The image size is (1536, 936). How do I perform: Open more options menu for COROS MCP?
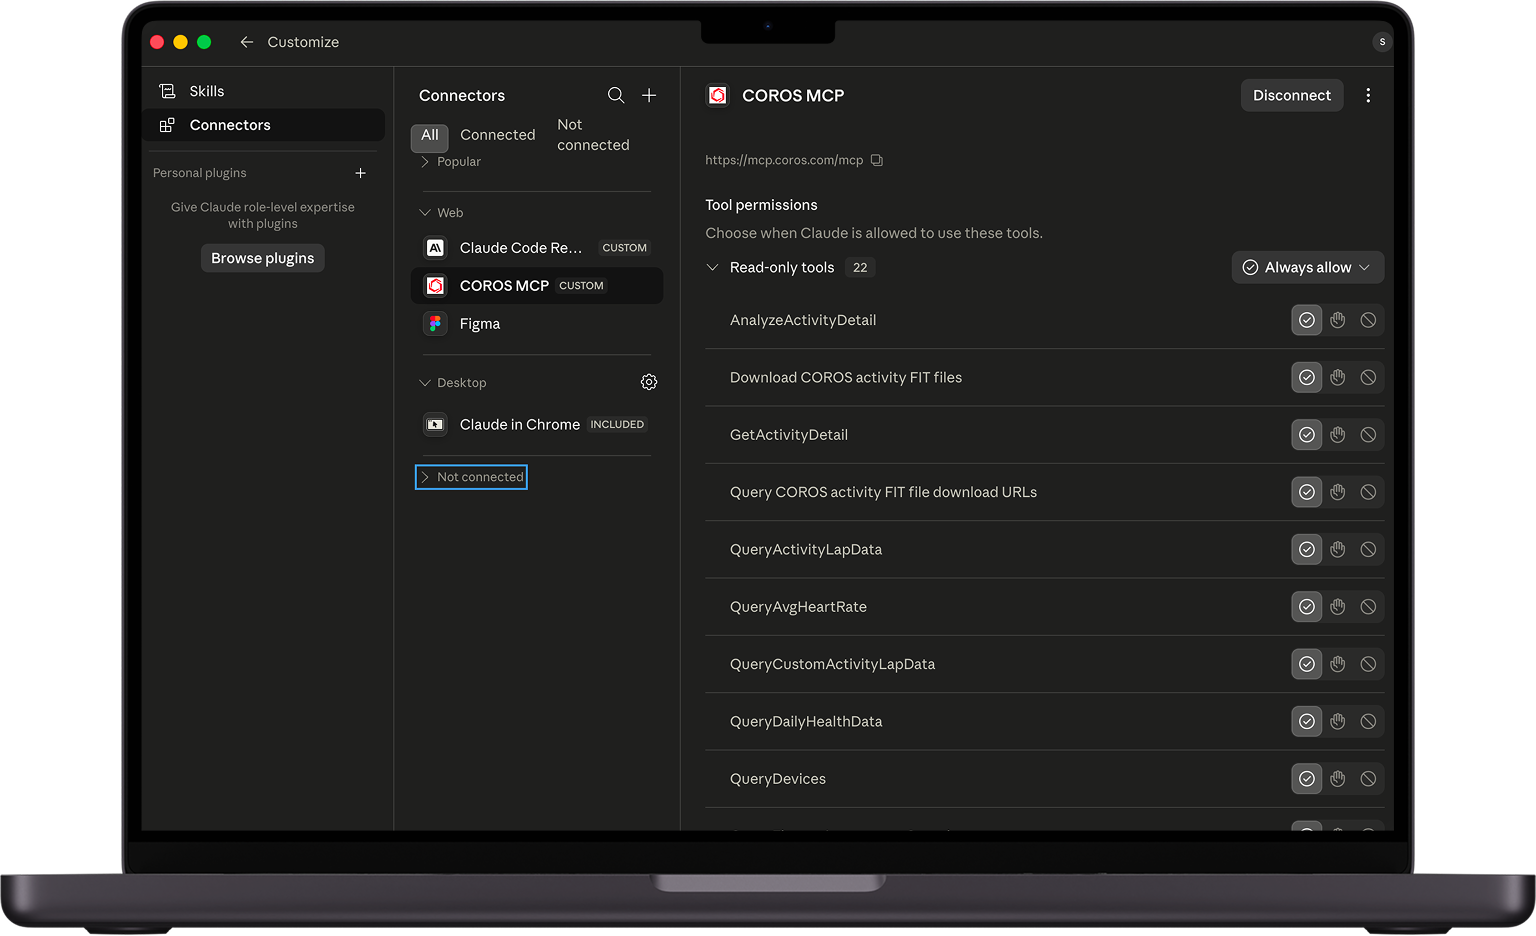click(x=1368, y=95)
